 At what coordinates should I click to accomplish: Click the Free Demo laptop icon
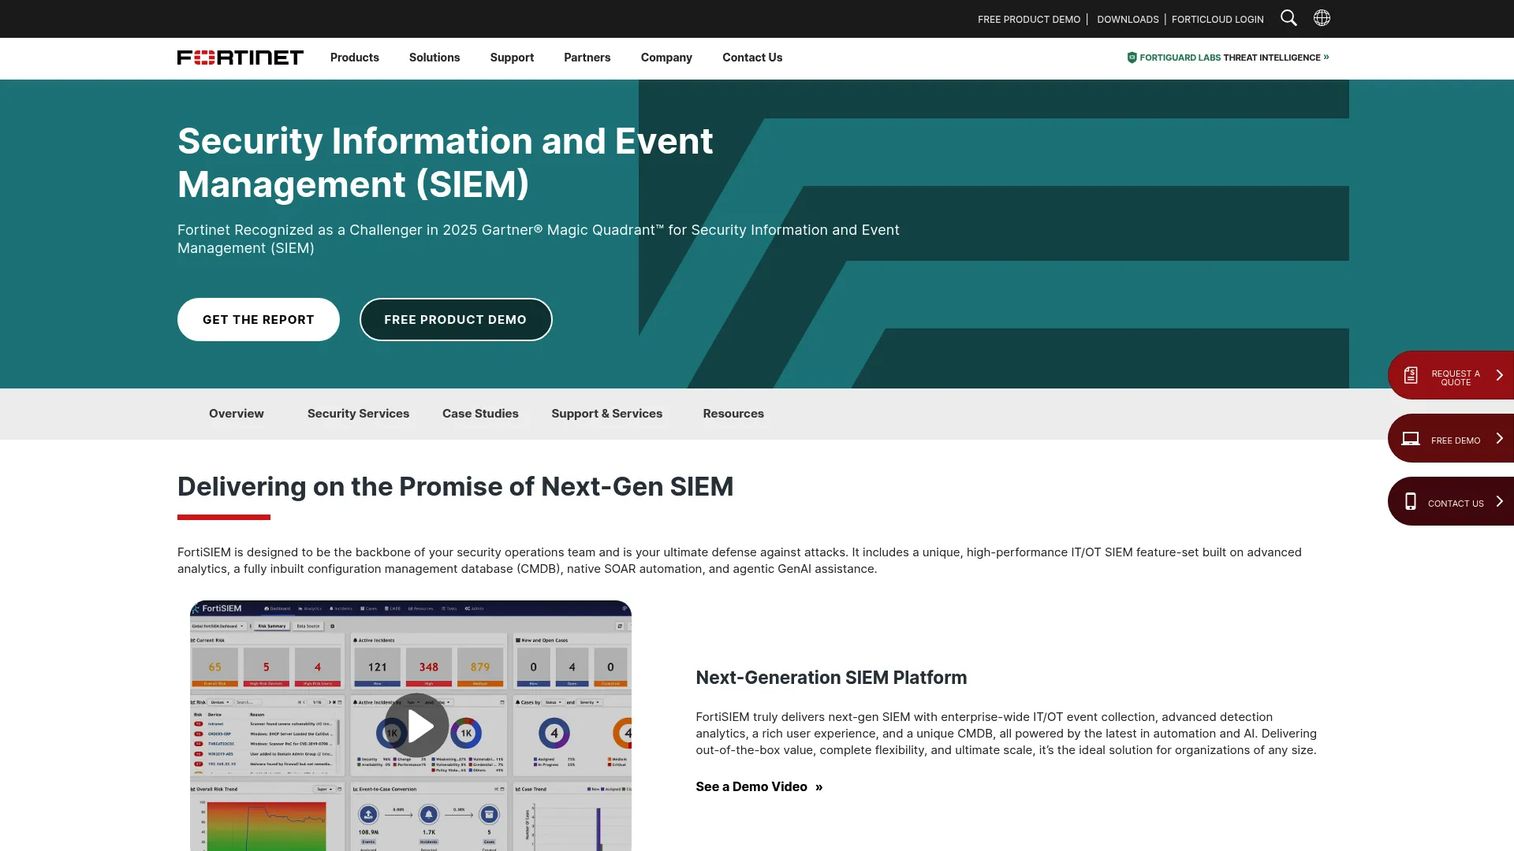[1411, 439]
